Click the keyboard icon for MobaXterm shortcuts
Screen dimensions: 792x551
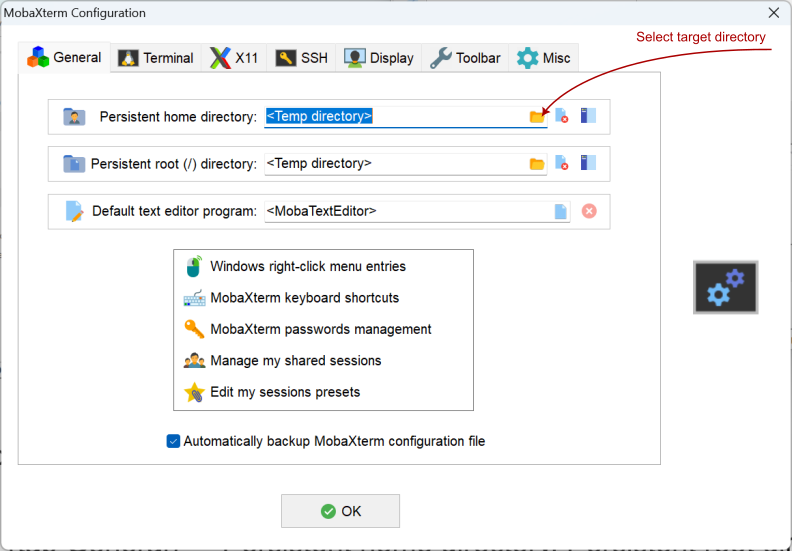[194, 298]
